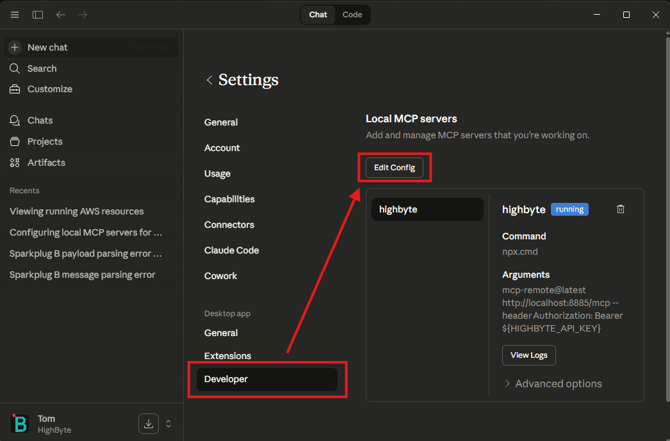This screenshot has width=670, height=441.
Task: Switch to the Chat tab
Action: pos(318,15)
